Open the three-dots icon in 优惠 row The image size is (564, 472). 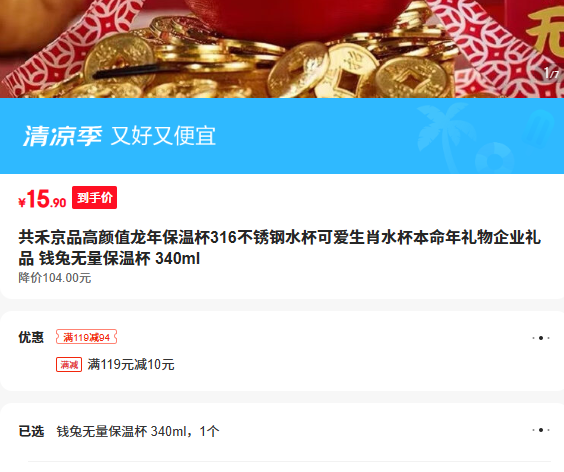541,338
